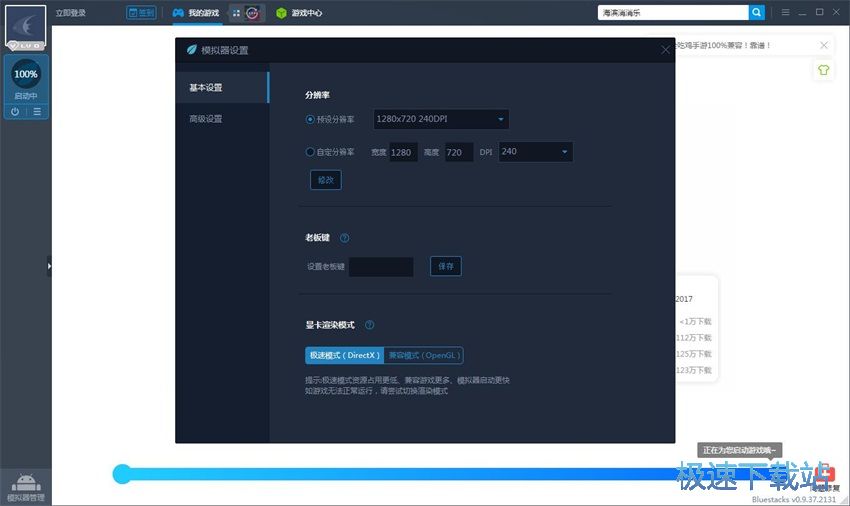The image size is (850, 506).
Task: Click the help icon next to 老板键
Action: (x=344, y=238)
